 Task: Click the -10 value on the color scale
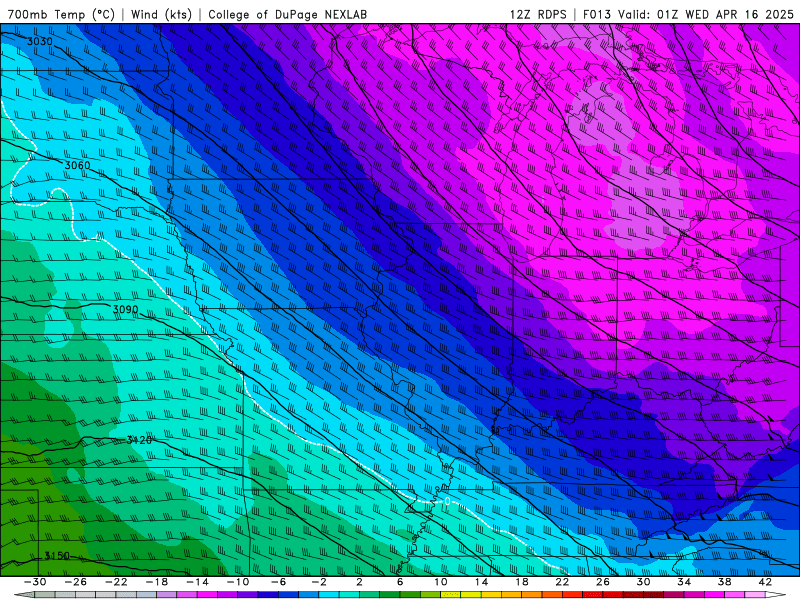pyautogui.click(x=238, y=582)
